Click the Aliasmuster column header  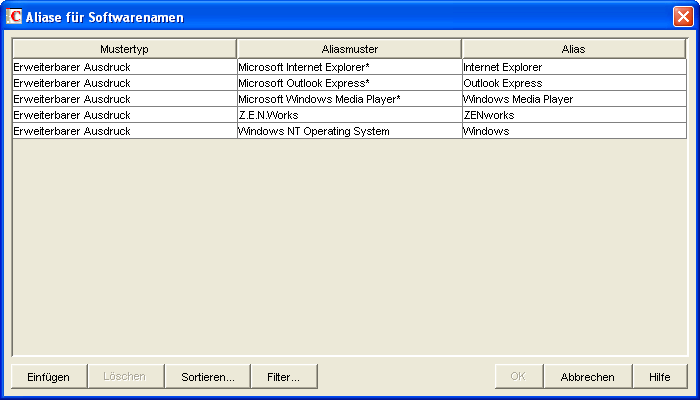coord(350,49)
